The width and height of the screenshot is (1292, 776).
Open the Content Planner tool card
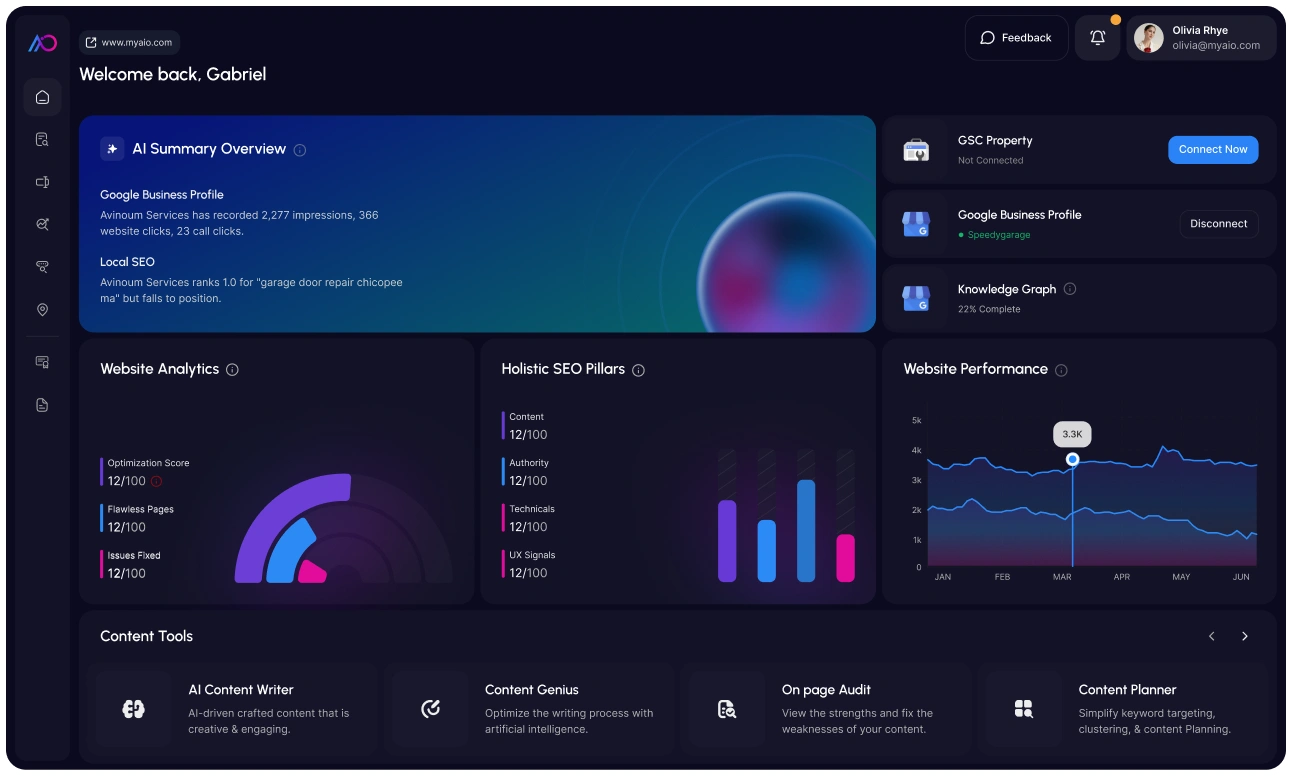1123,709
